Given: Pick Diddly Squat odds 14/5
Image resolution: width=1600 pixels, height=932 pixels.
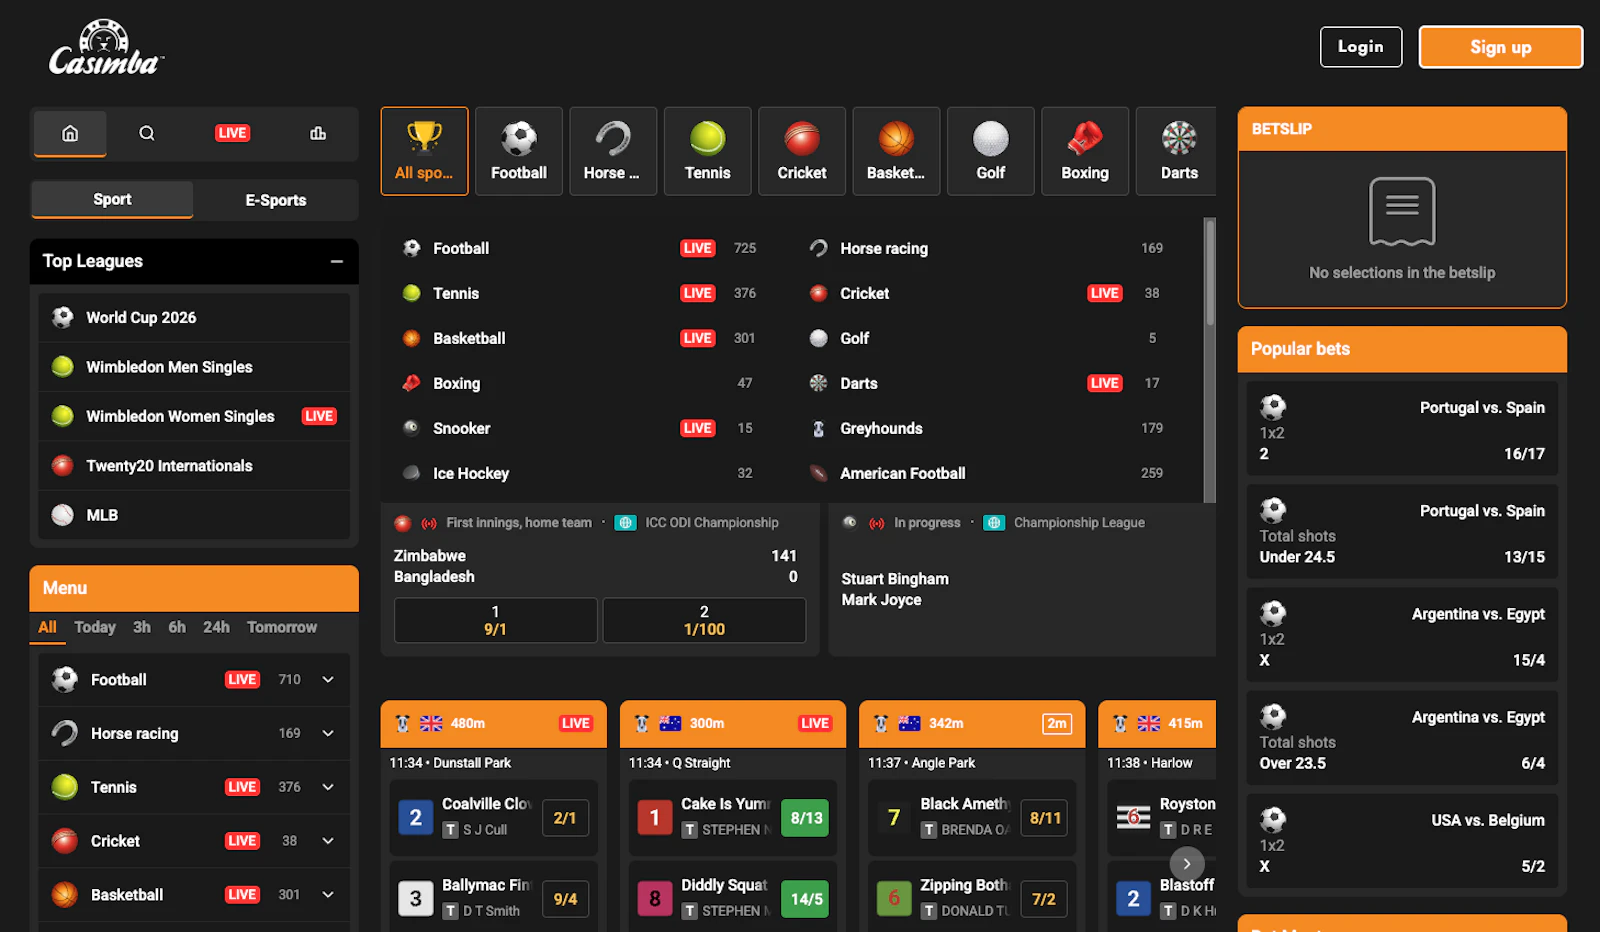Looking at the screenshot, I should coord(806,899).
